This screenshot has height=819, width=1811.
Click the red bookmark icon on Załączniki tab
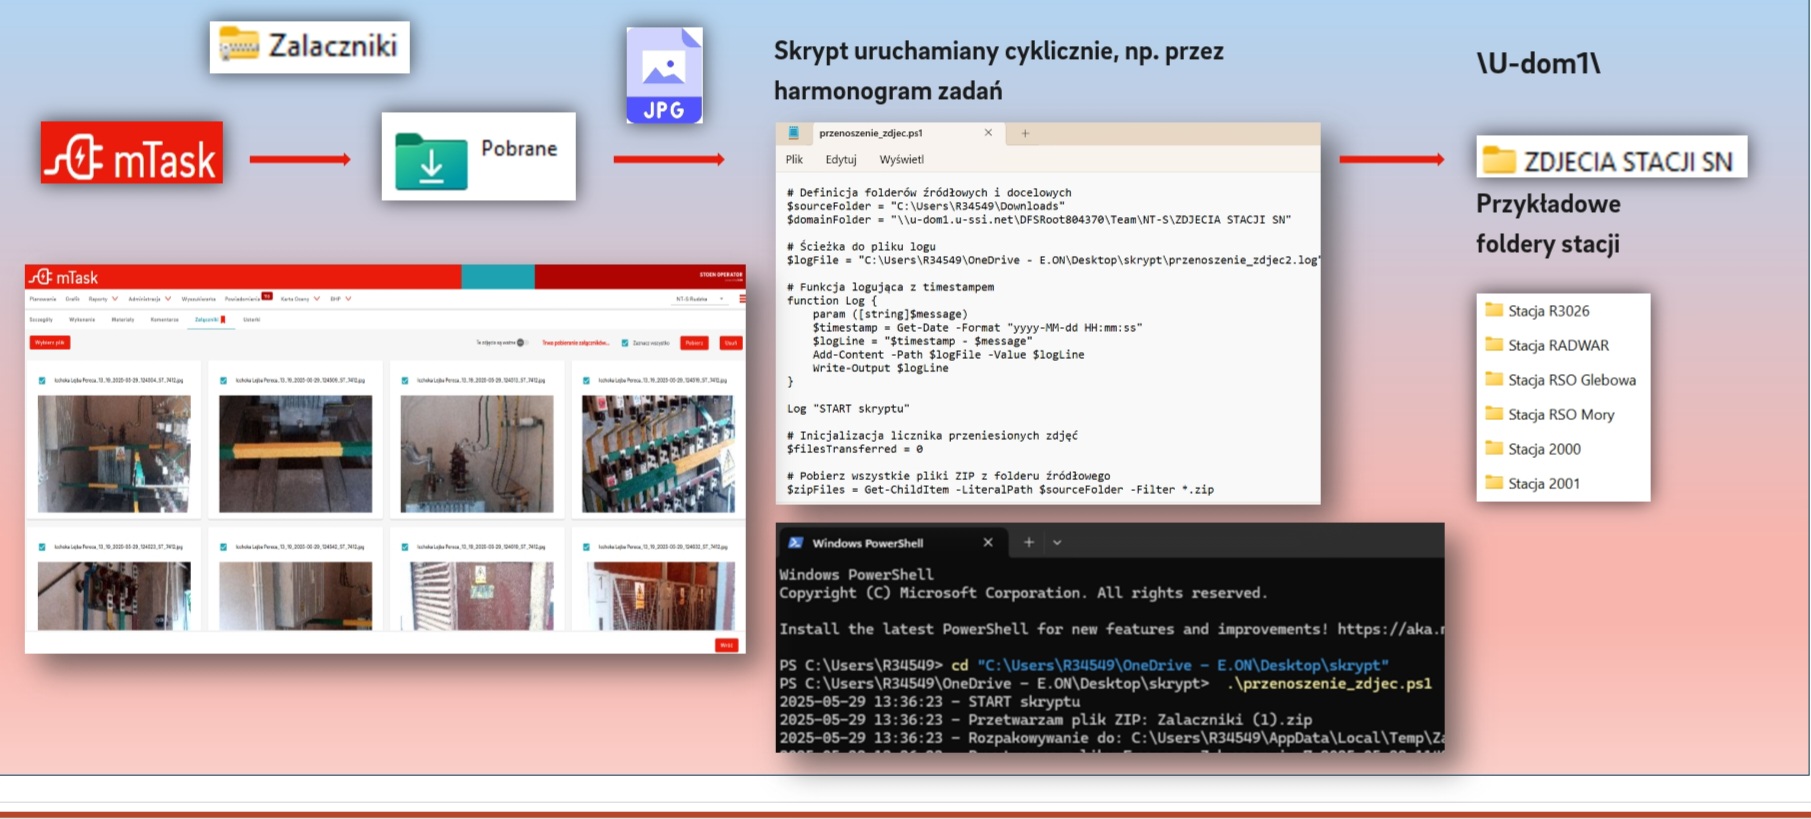coord(223,319)
